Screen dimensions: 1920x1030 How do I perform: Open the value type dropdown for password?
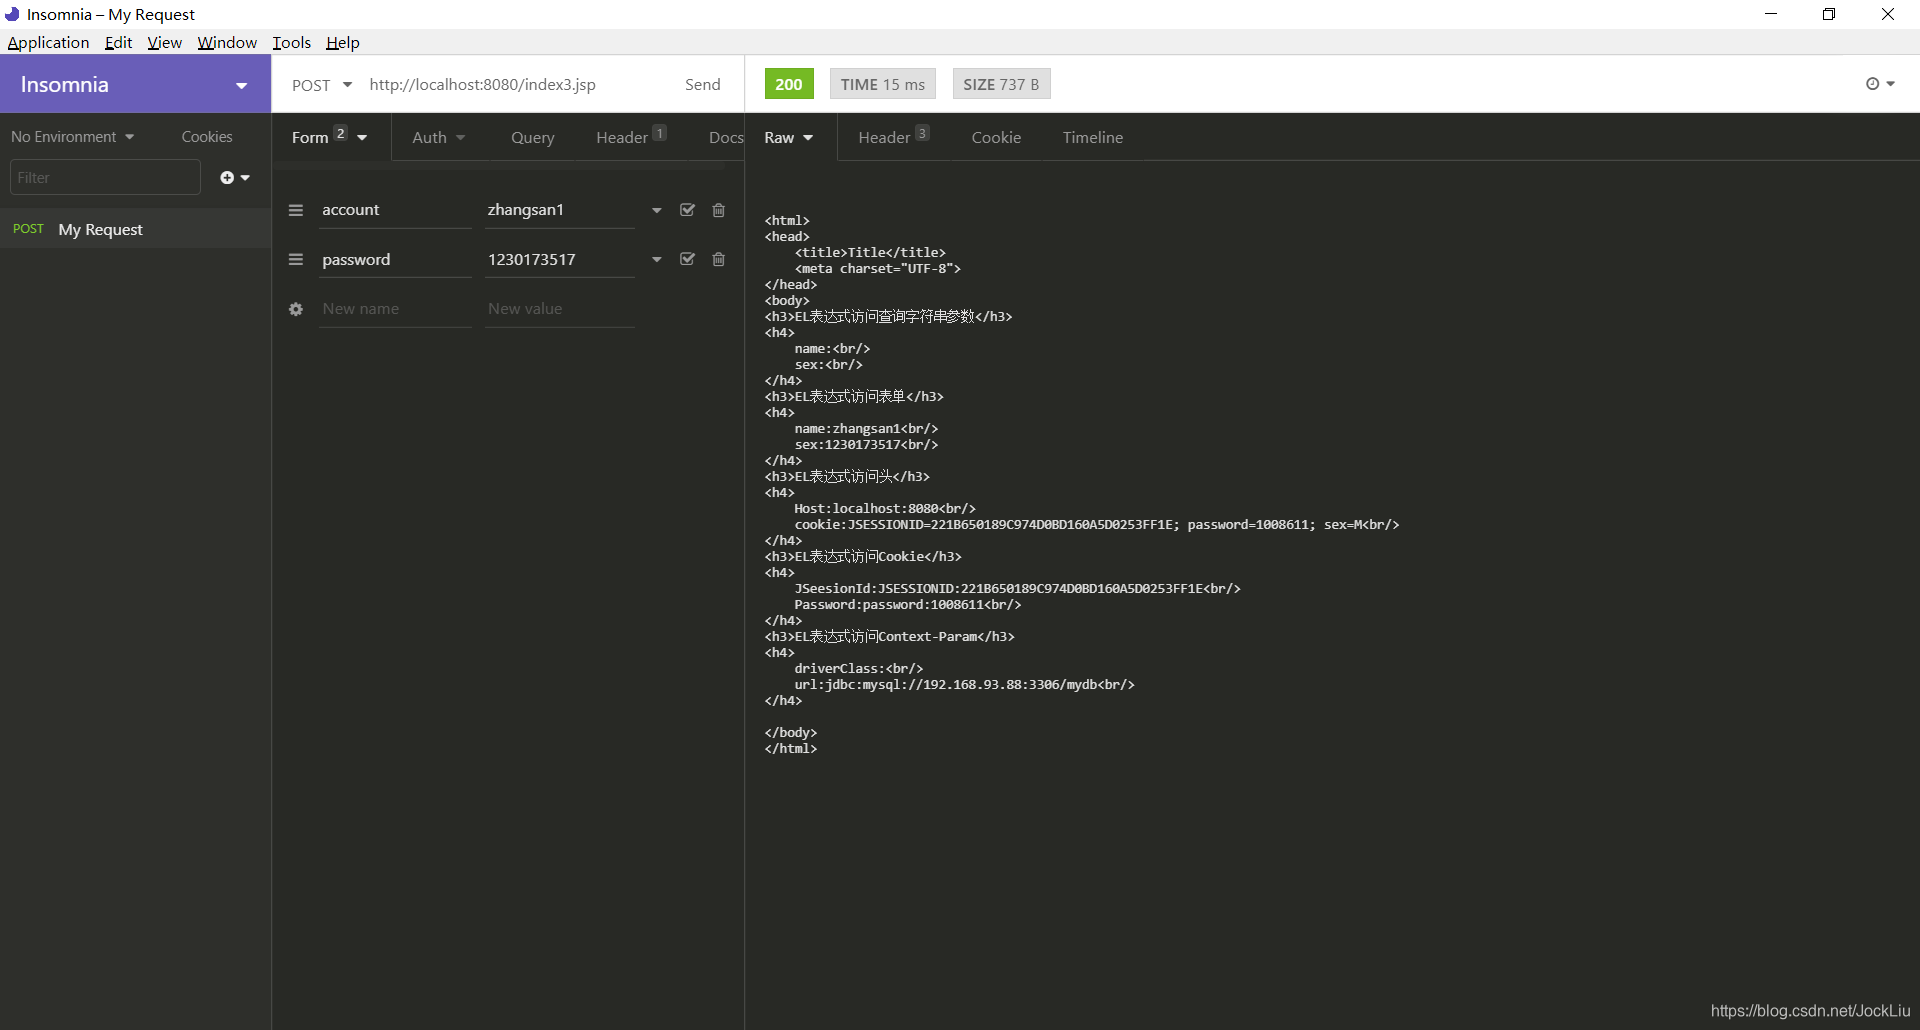click(657, 259)
